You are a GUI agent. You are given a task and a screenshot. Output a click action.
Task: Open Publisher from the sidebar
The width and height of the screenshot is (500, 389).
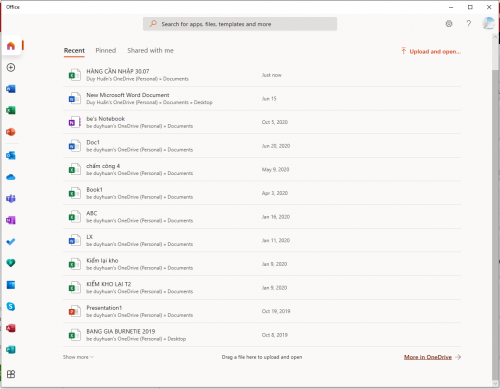[11, 350]
